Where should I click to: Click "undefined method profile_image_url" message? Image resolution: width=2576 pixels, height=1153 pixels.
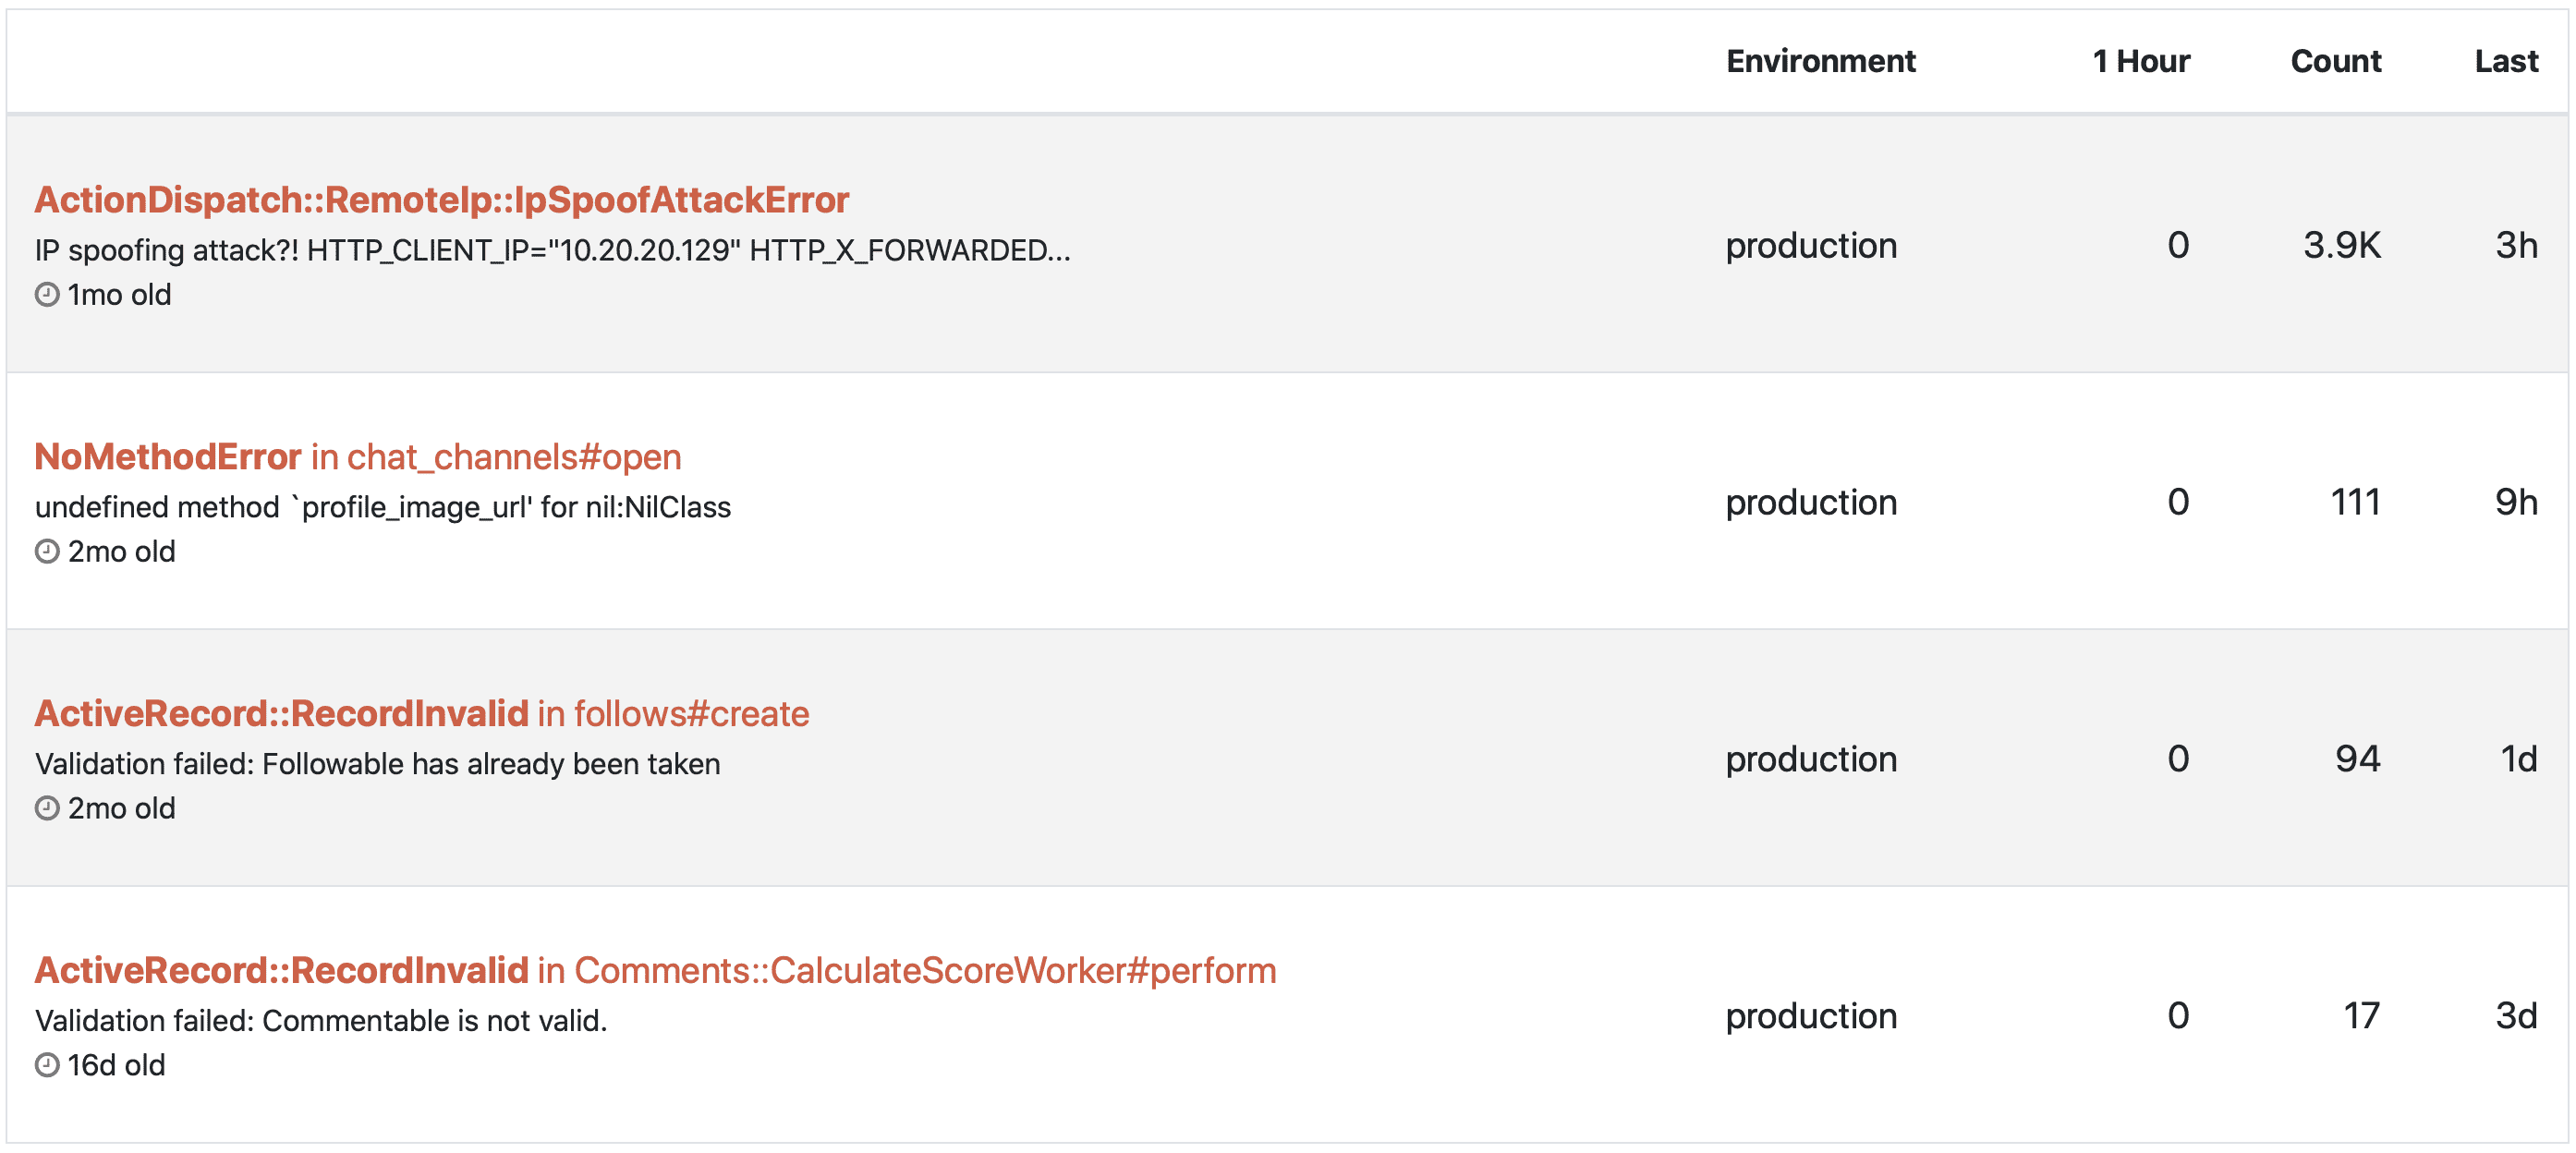(x=383, y=507)
